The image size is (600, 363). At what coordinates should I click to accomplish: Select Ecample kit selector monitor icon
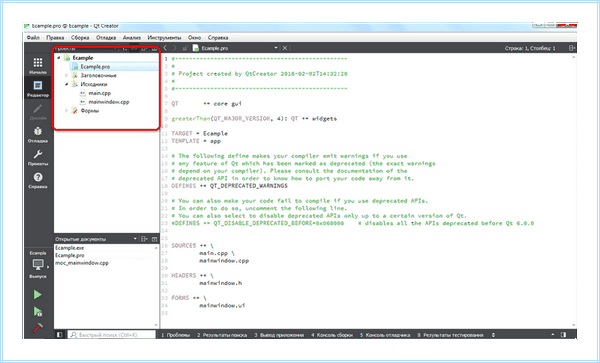[x=38, y=264]
